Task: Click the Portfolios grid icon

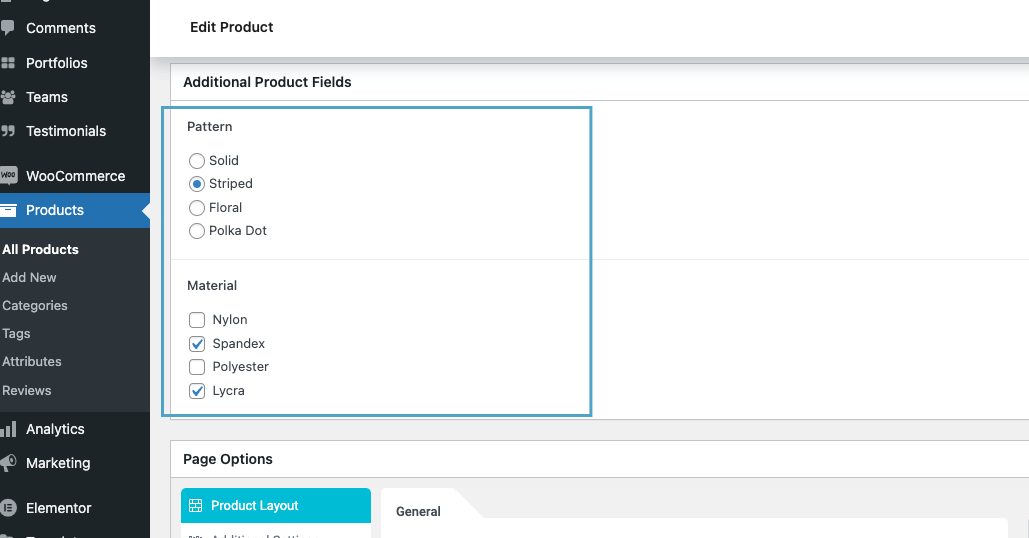Action: point(9,63)
